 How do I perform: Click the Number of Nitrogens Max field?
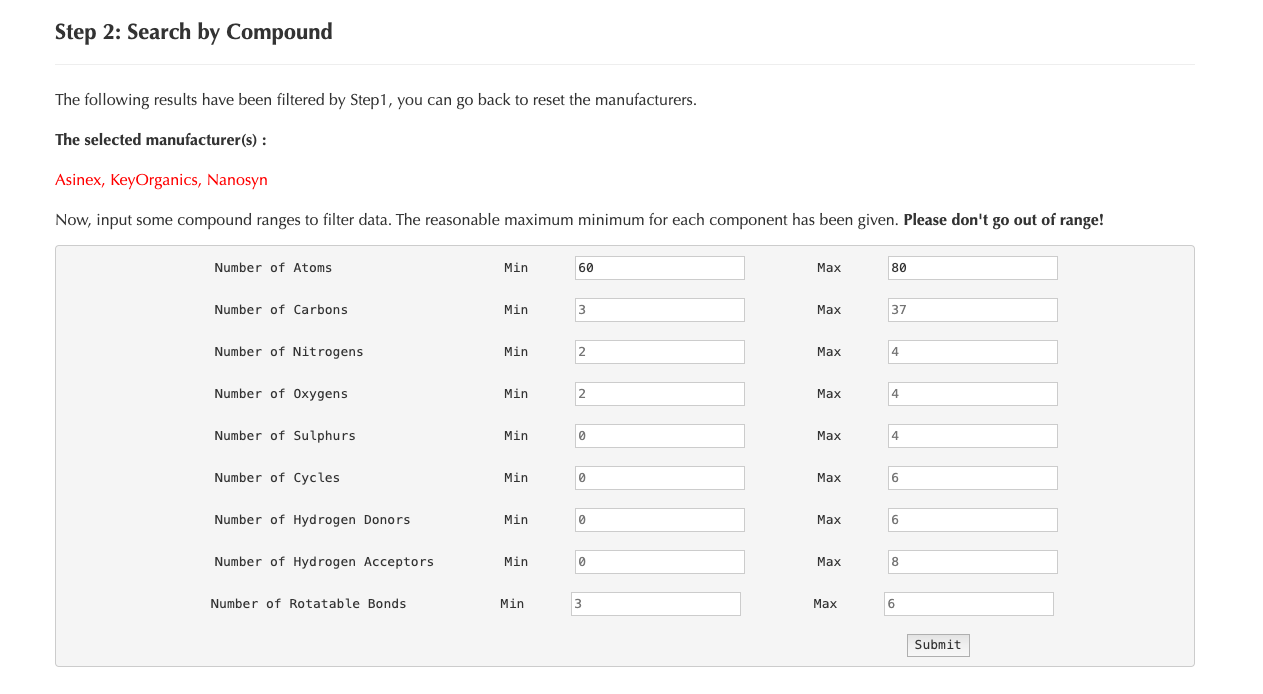pyautogui.click(x=972, y=352)
